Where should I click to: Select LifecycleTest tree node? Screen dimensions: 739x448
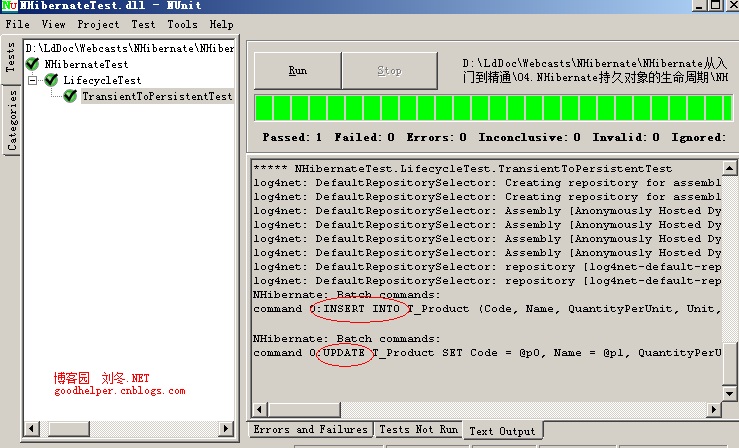pos(102,80)
